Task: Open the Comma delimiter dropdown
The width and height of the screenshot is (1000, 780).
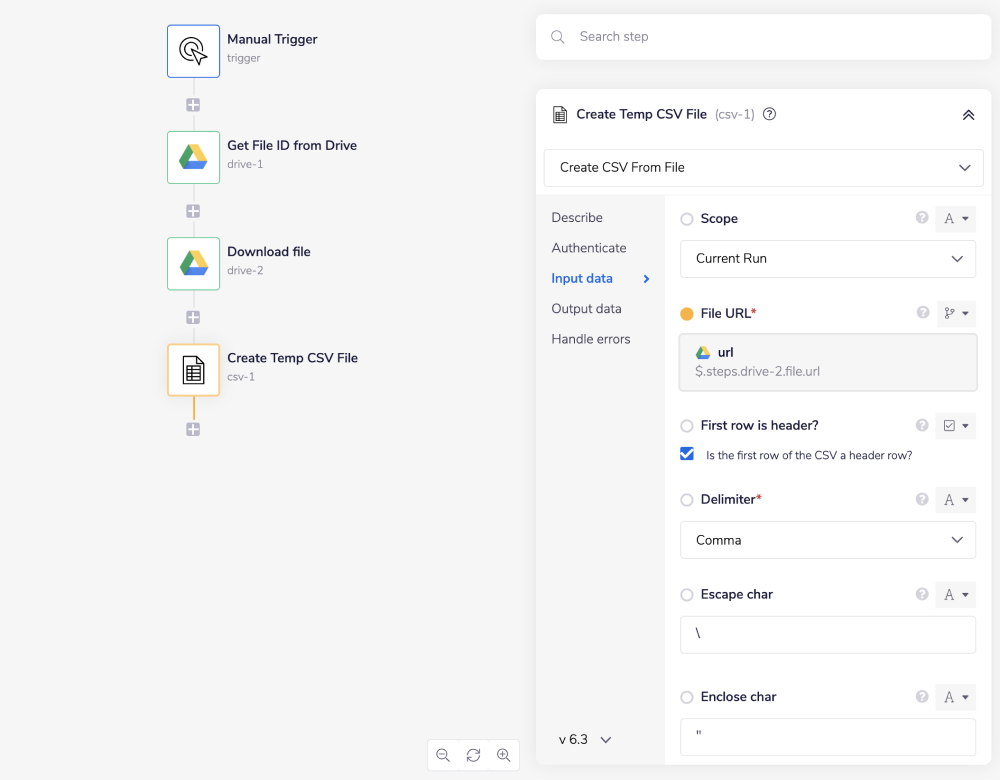Action: coord(827,540)
